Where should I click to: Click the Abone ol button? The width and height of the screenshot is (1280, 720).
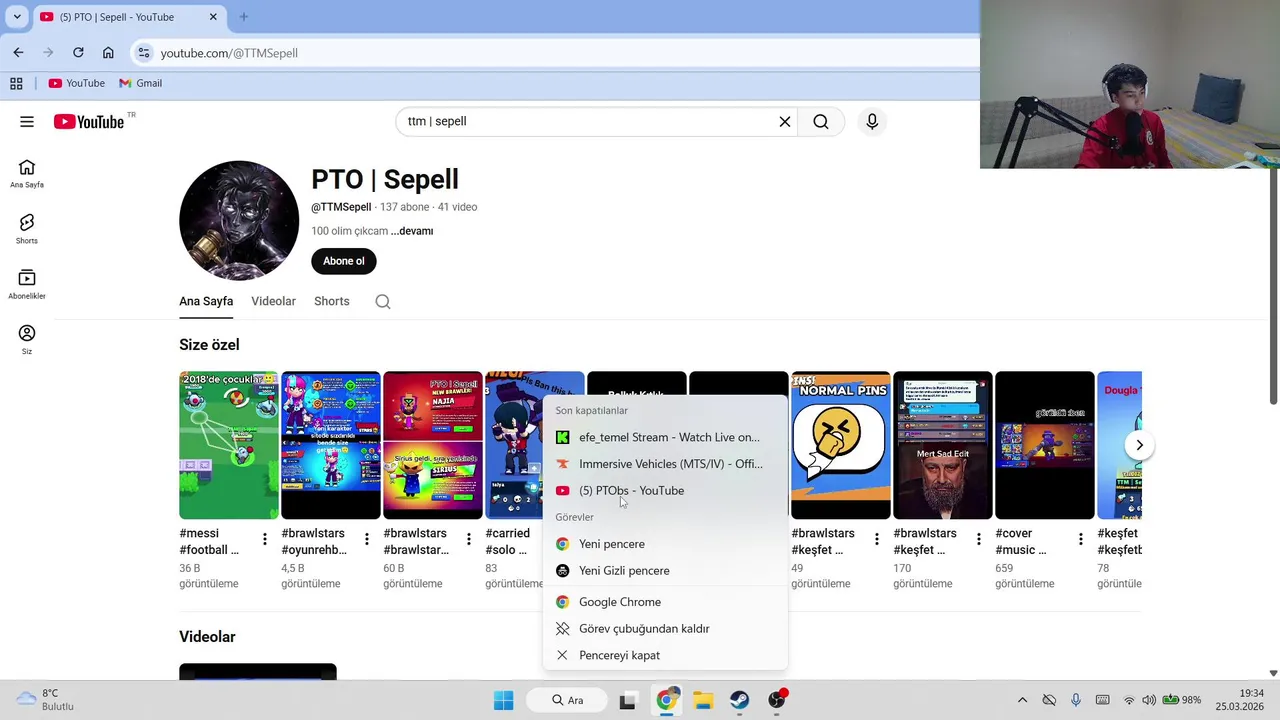point(344,261)
